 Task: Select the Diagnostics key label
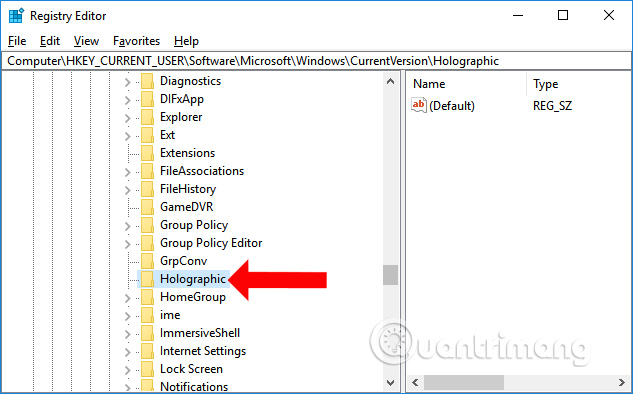tap(191, 81)
